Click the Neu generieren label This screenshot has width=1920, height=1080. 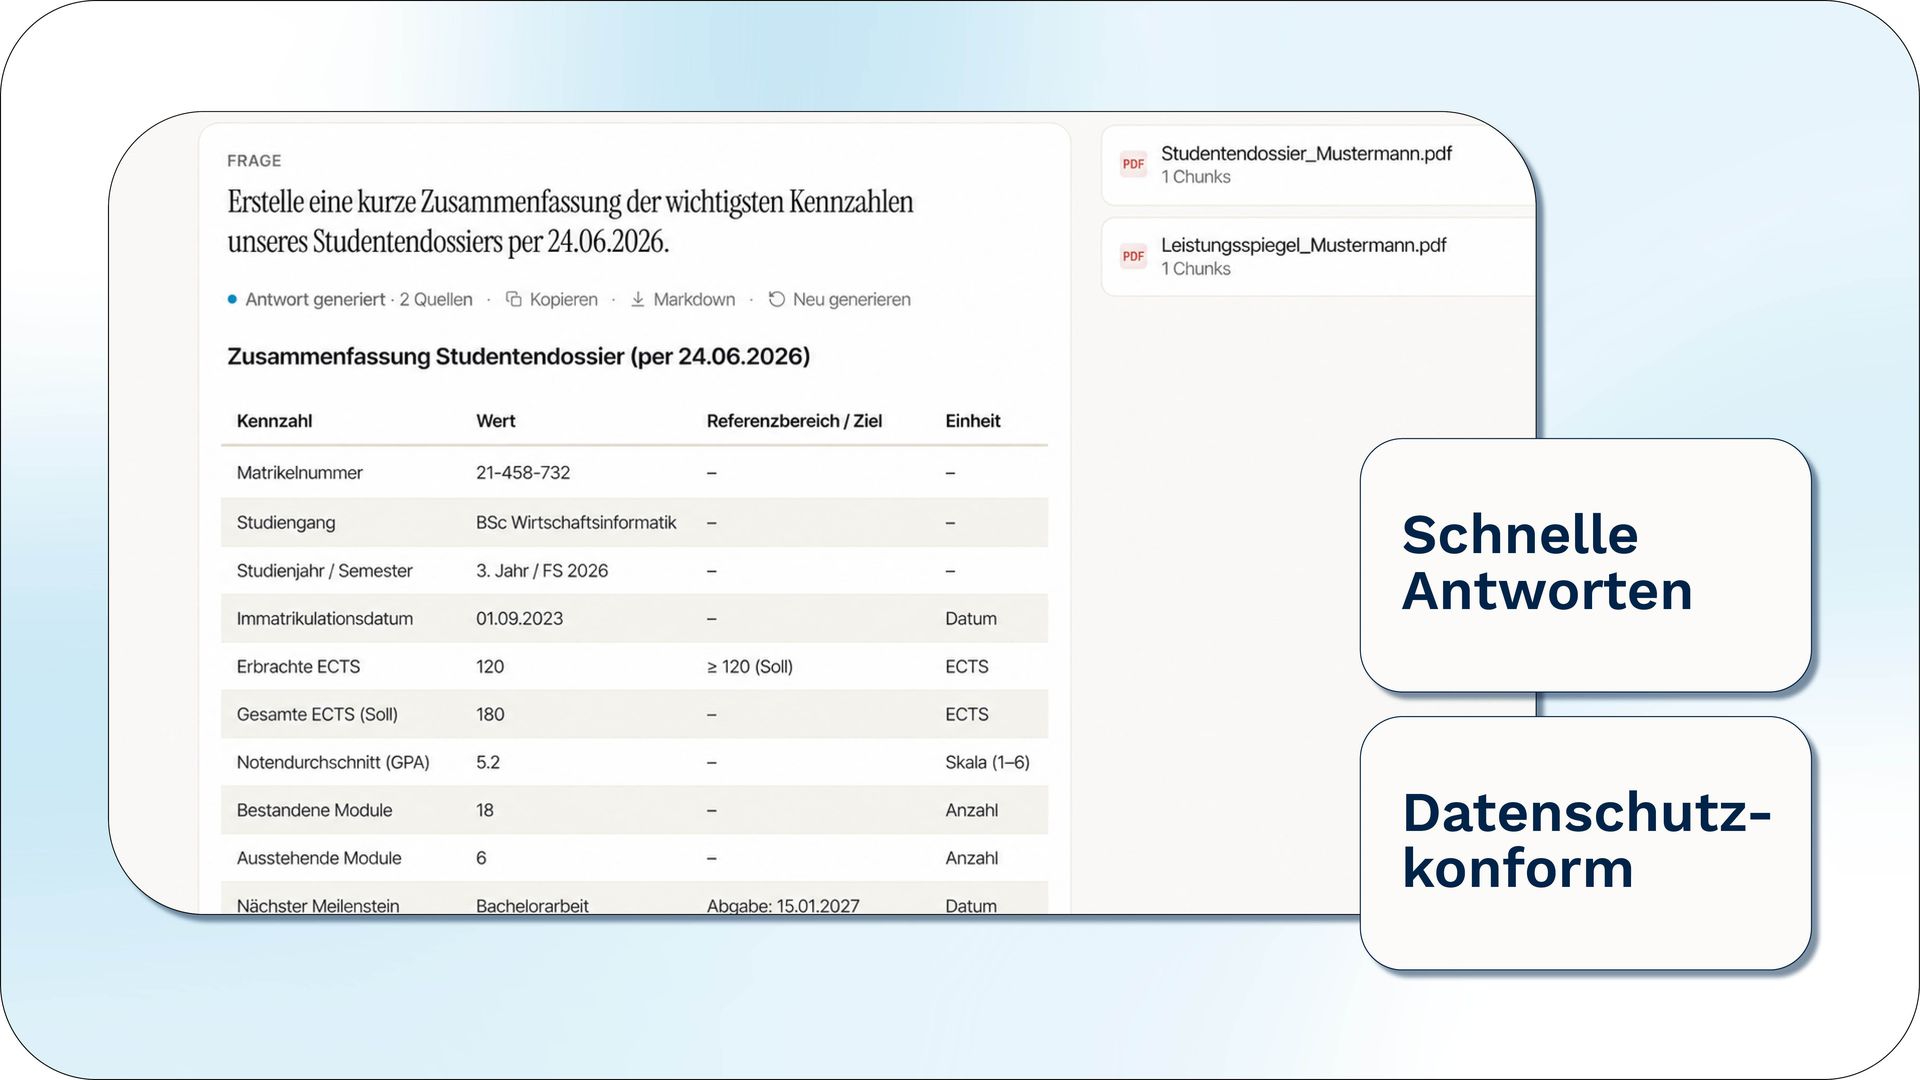tap(851, 299)
